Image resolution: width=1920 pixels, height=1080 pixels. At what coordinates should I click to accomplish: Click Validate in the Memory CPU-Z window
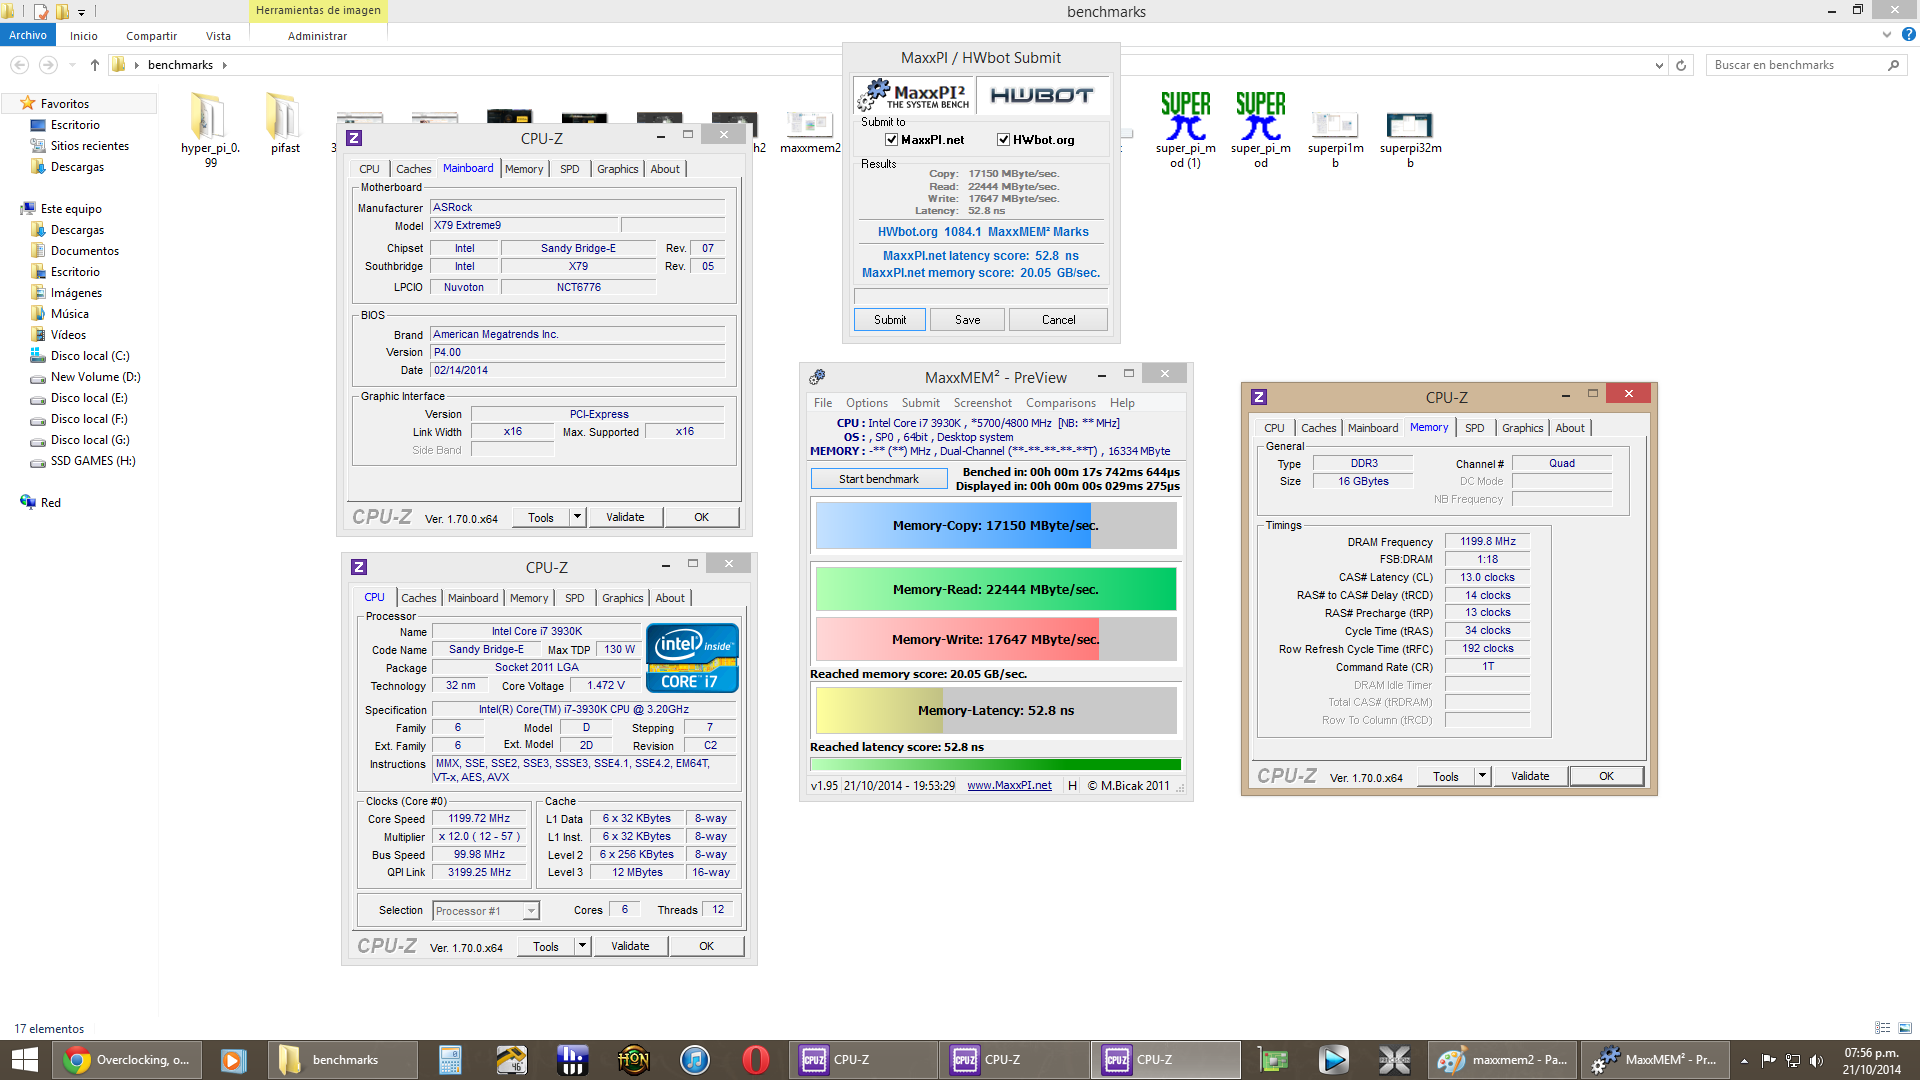(1530, 776)
